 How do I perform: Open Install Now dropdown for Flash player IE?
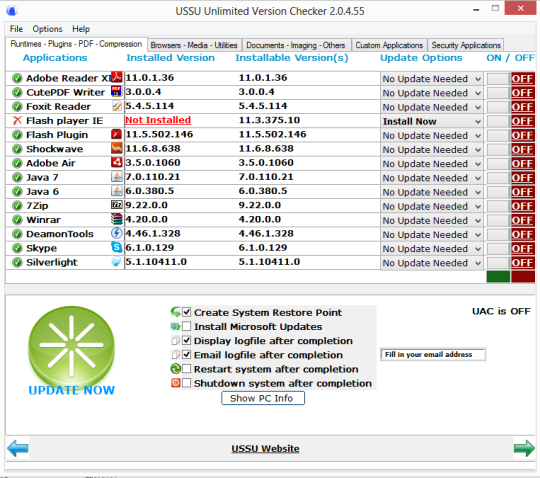(432, 121)
